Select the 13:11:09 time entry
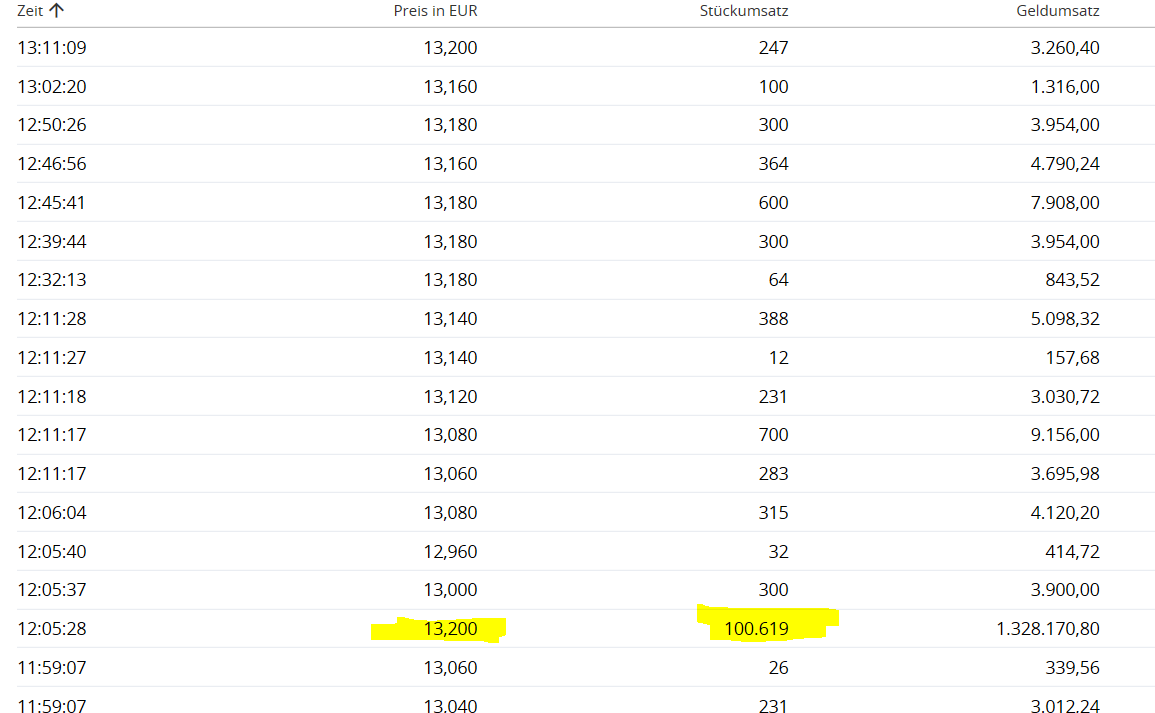Image resolution: width=1155 pixels, height=713 pixels. 52,47
